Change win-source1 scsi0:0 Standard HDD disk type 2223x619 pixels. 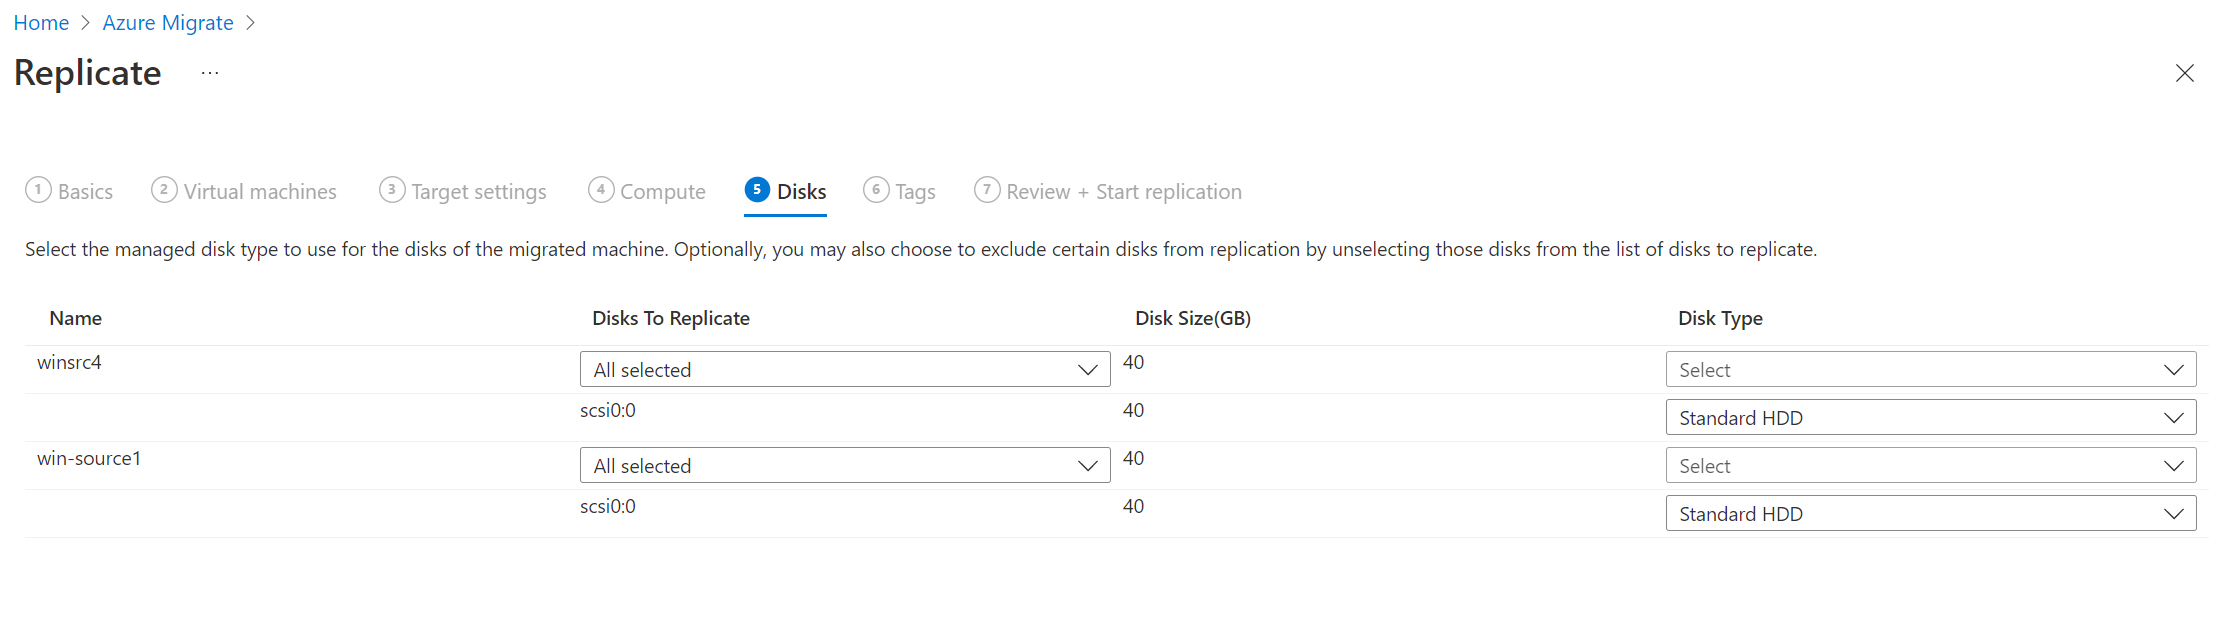(x=1930, y=514)
